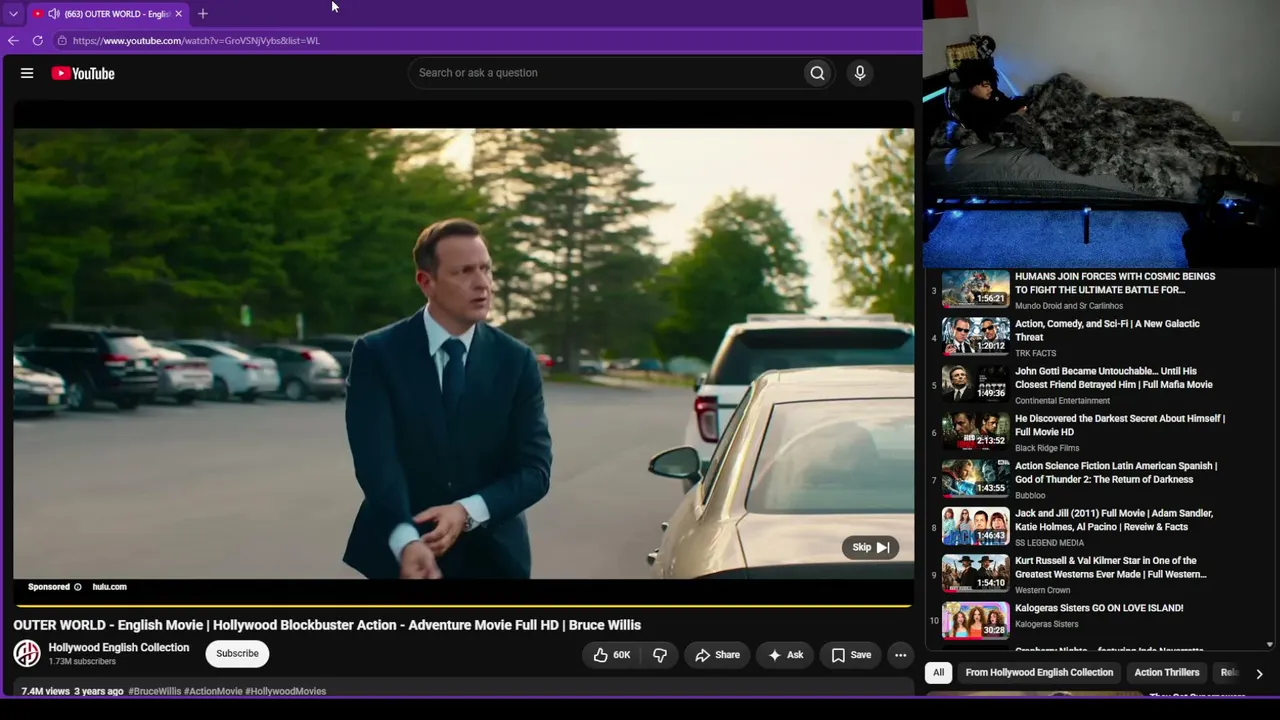Viewport: 1280px width, 720px height.
Task: Open the browser tab list dropdown
Action: [13, 14]
